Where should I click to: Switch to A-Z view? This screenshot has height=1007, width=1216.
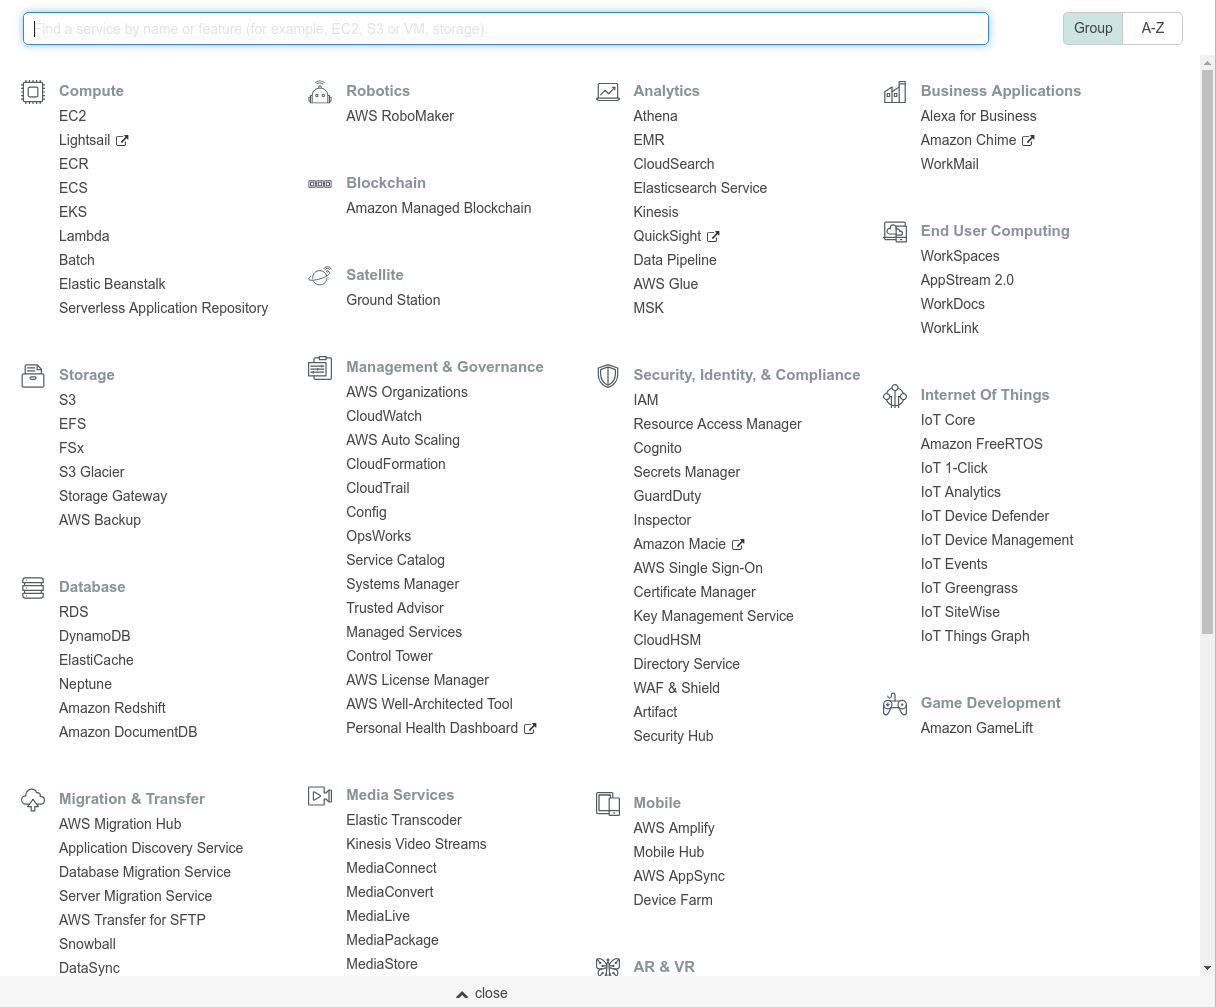(x=1153, y=28)
